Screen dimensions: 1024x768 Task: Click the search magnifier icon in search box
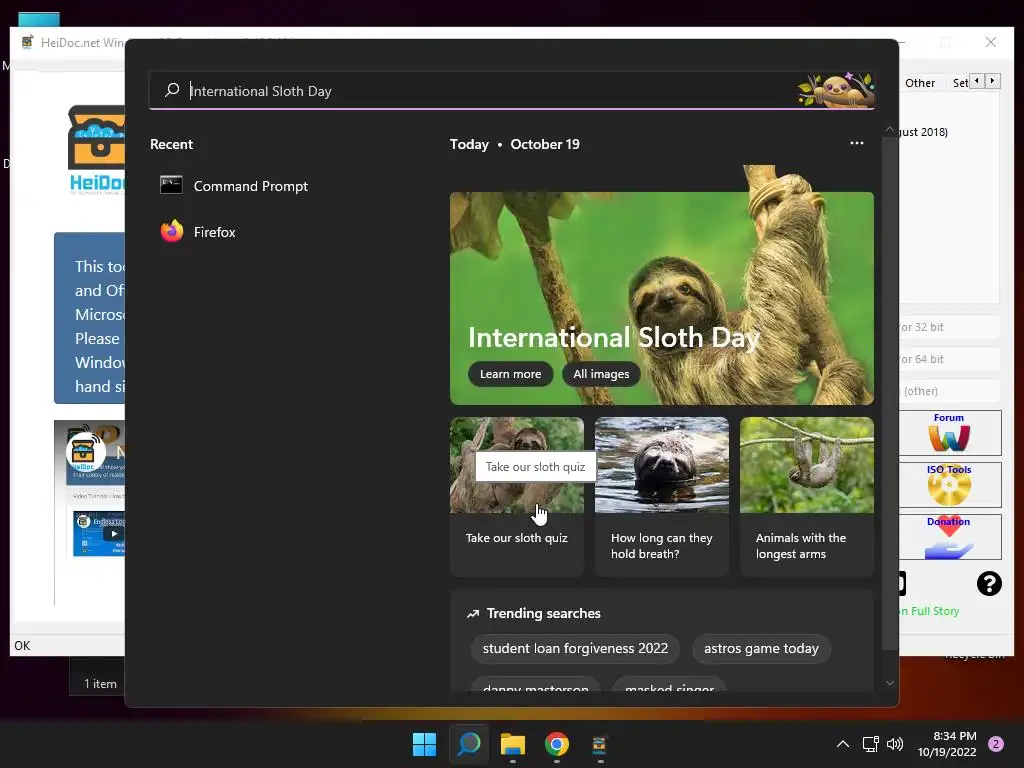[172, 90]
